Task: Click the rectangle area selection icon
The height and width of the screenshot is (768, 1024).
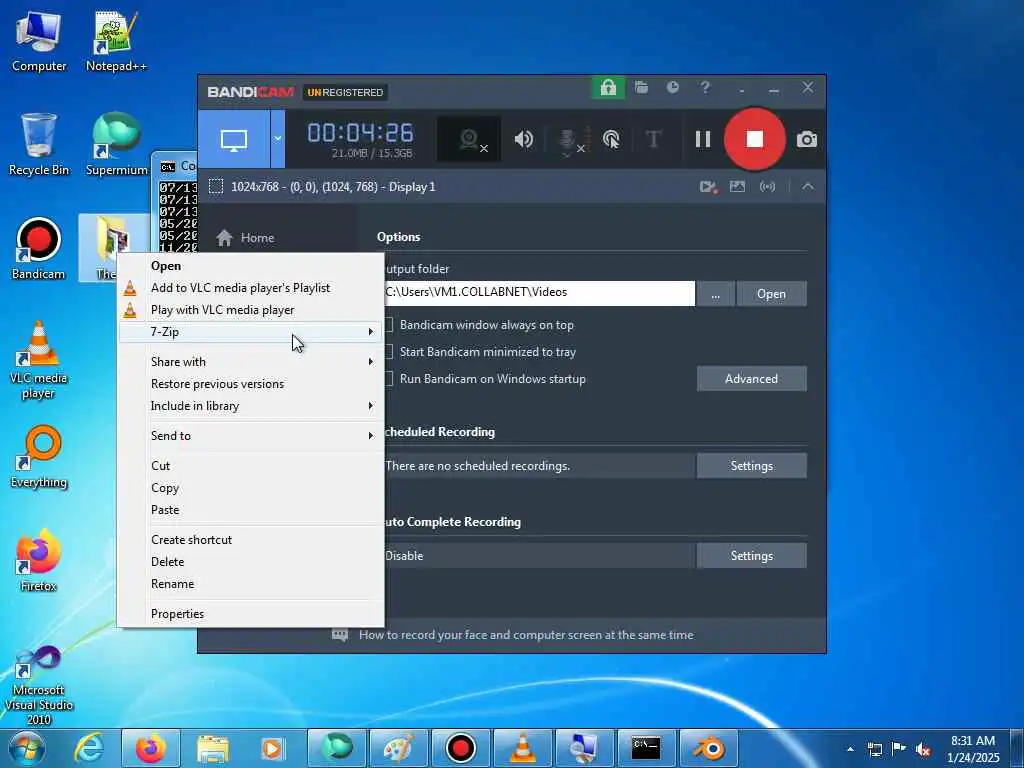Action: 216,187
